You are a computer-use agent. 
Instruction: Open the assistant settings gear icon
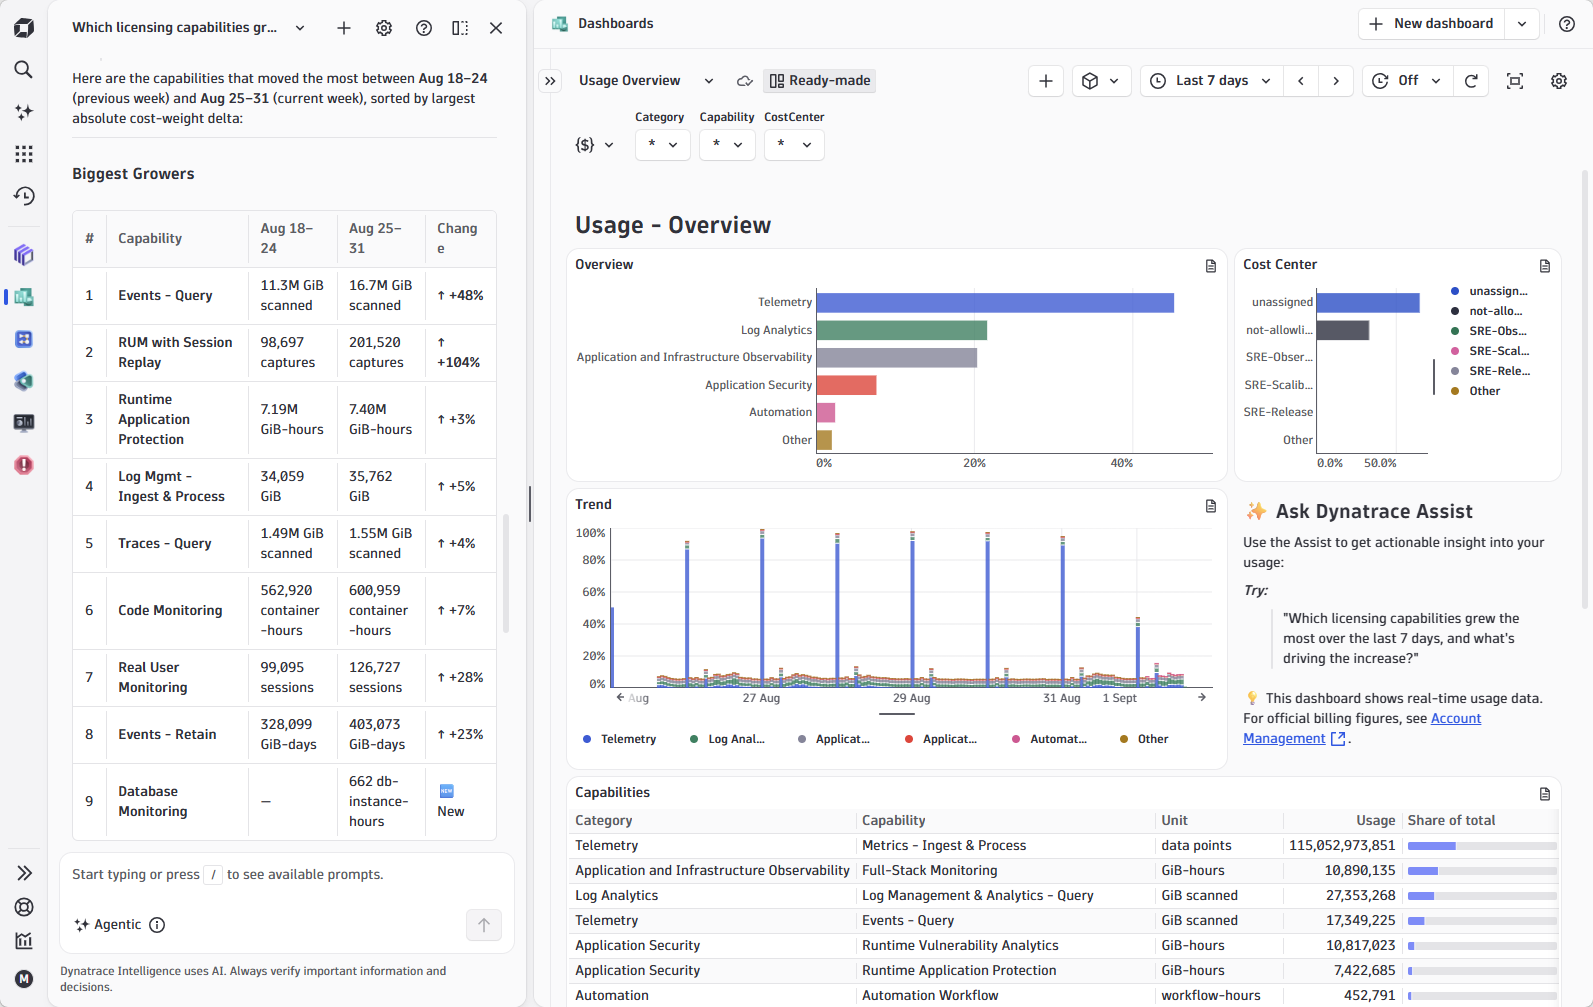384,28
